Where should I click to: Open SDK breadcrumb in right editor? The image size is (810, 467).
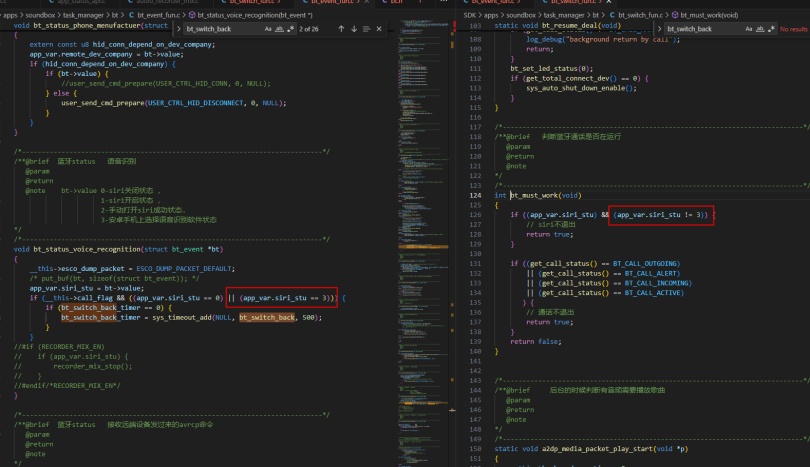[470, 15]
